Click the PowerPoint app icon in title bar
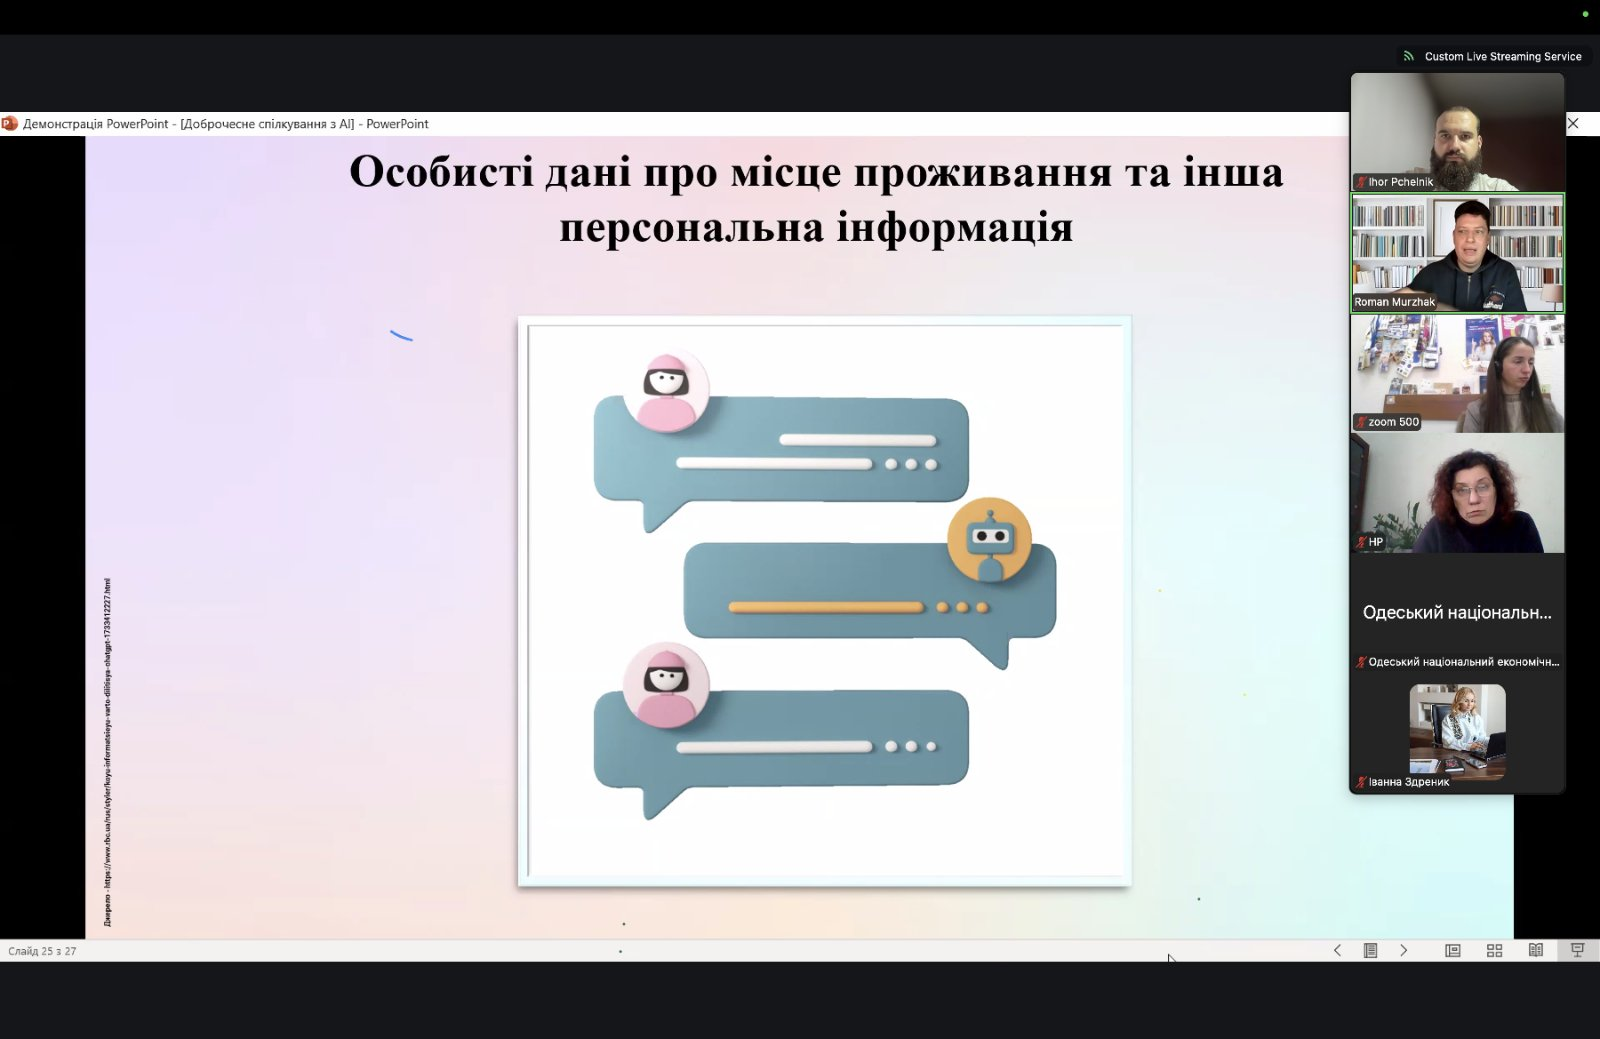 pos(10,124)
